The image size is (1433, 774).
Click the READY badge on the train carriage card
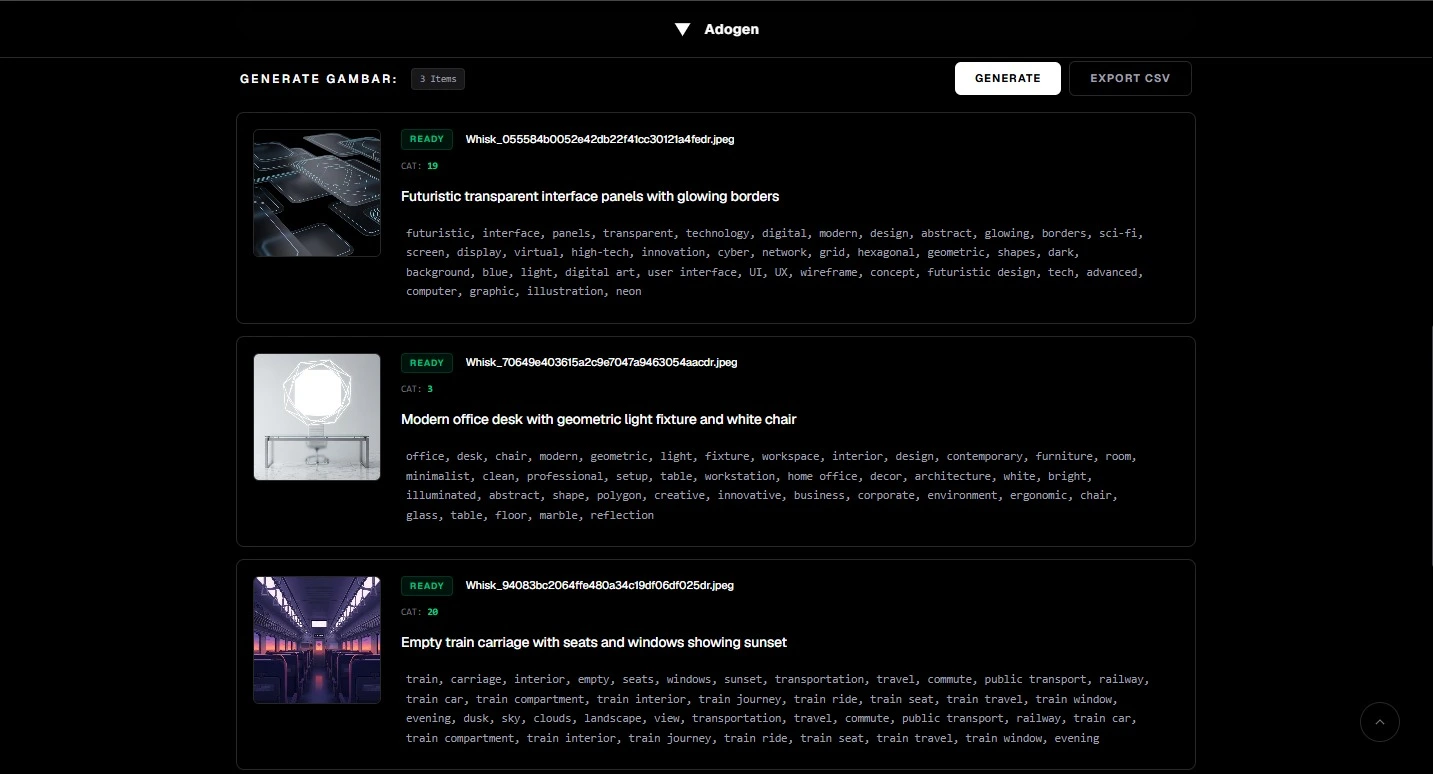(x=426, y=585)
